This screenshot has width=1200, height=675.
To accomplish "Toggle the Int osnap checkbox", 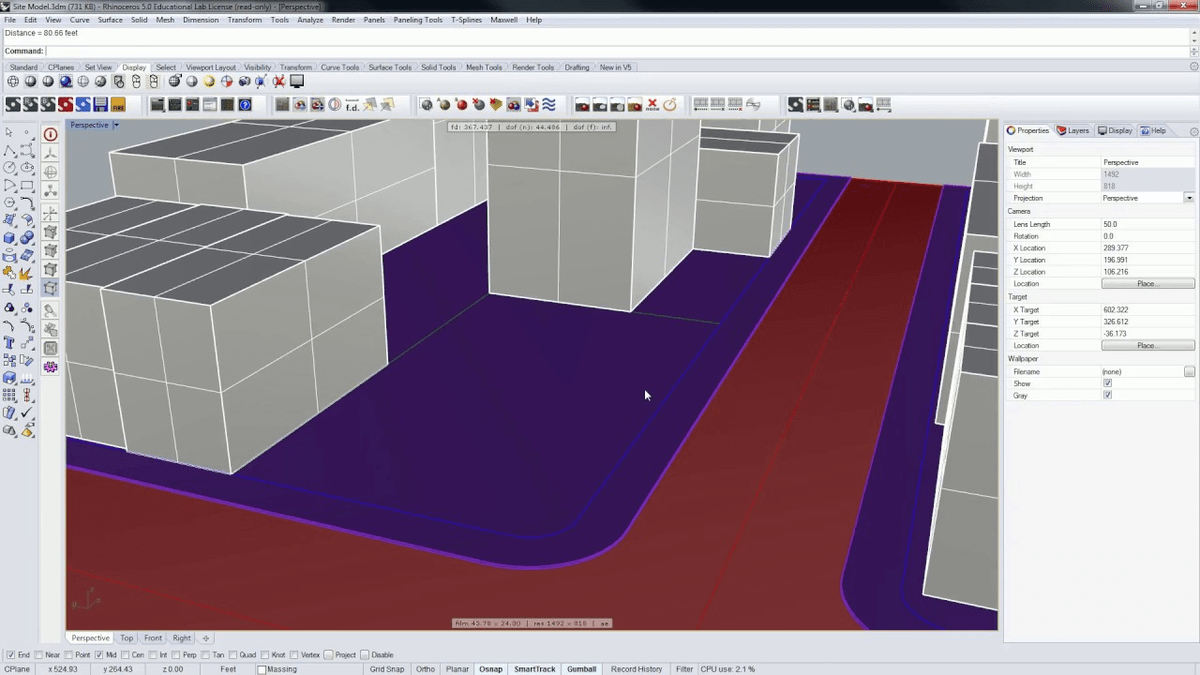I will (153, 655).
